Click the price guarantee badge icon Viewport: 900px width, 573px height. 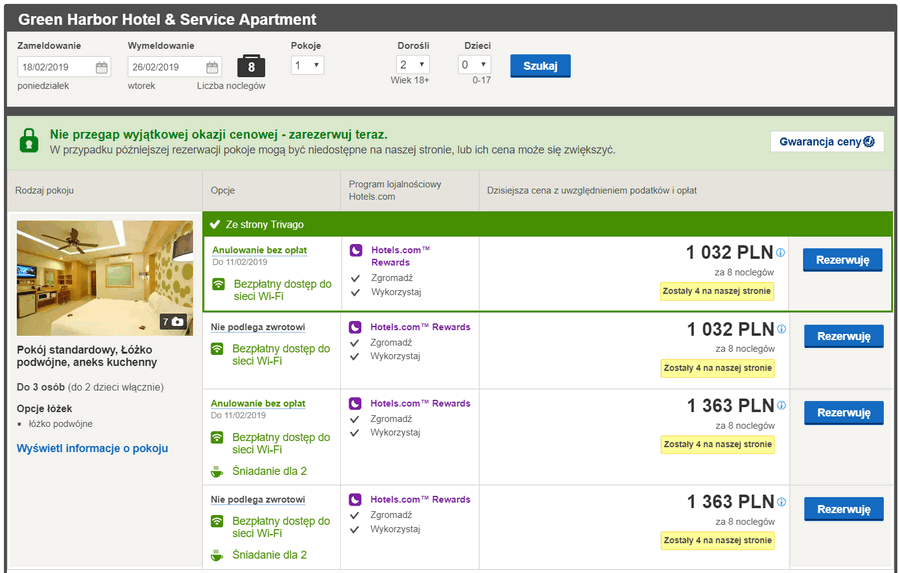pyautogui.click(x=869, y=141)
